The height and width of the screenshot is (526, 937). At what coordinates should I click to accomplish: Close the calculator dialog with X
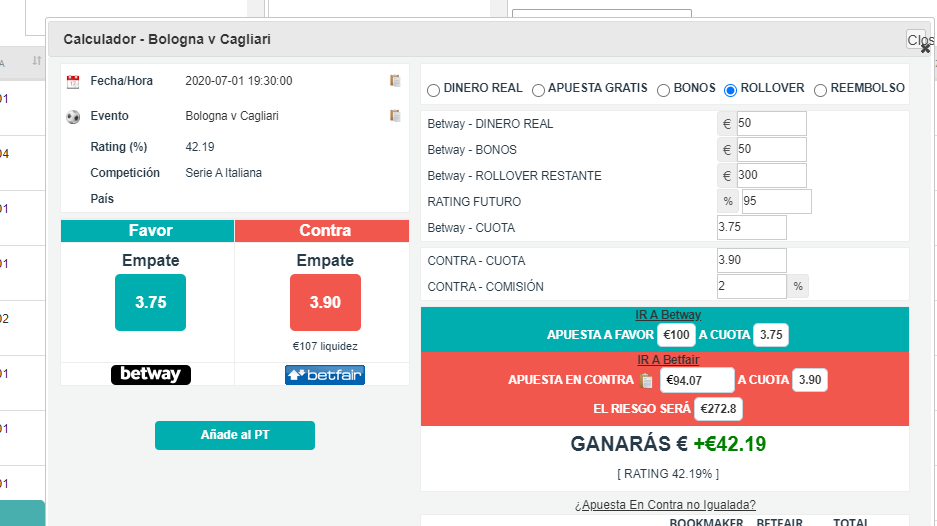(925, 49)
